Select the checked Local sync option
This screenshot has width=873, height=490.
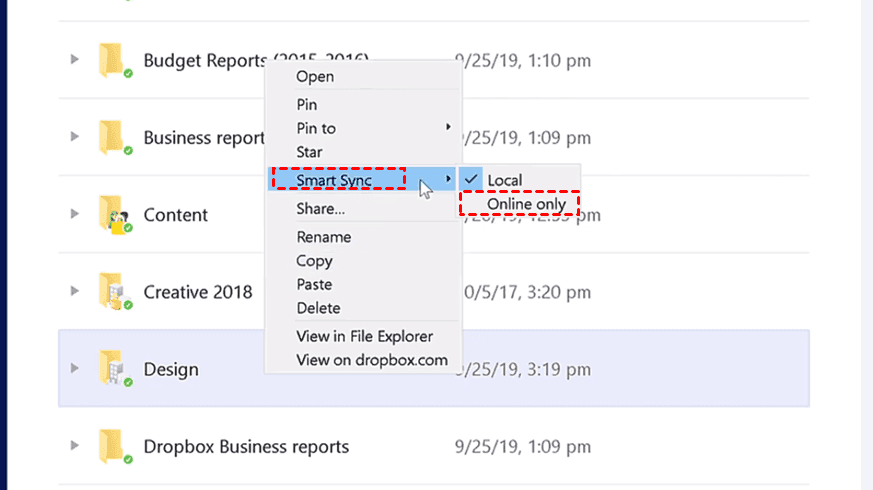[x=505, y=180]
